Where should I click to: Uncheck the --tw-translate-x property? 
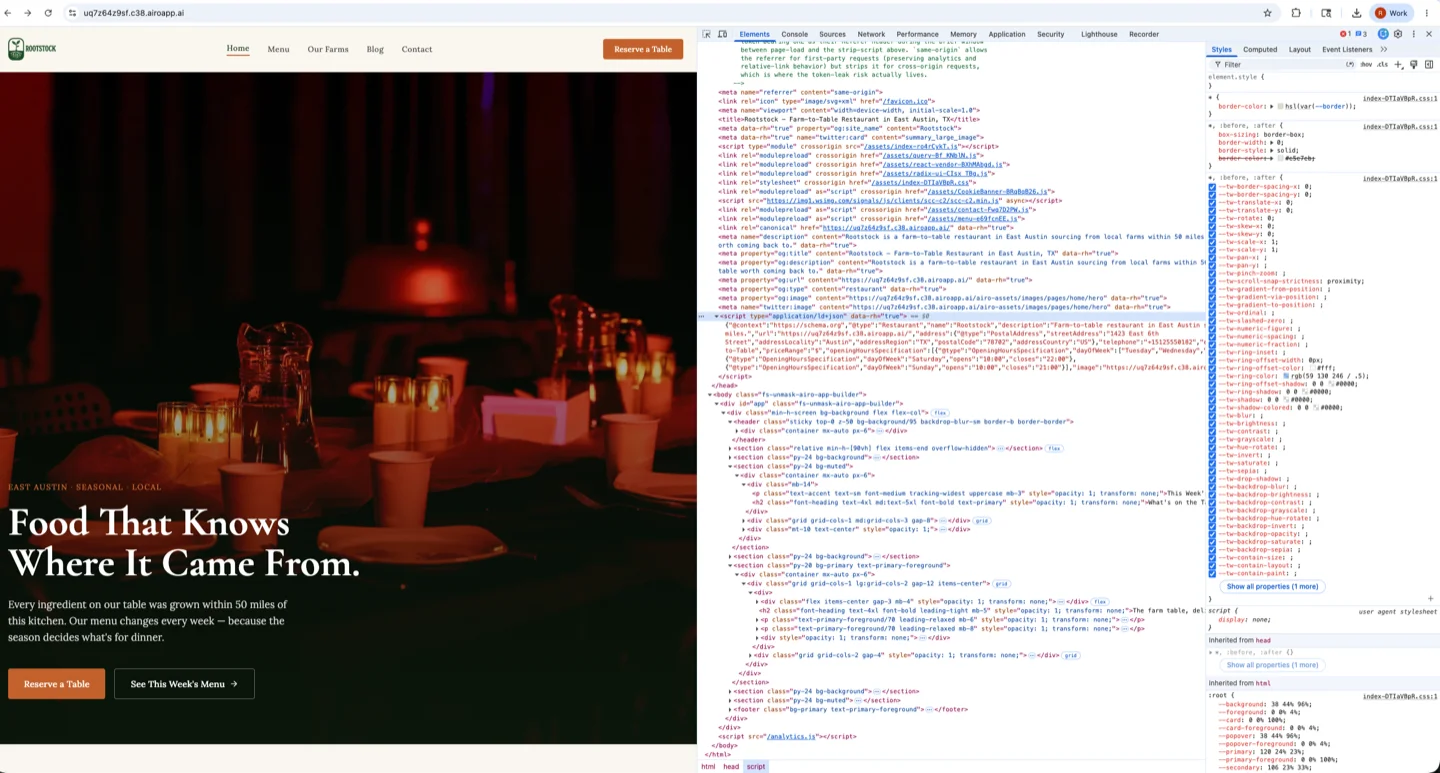pos(1213,202)
